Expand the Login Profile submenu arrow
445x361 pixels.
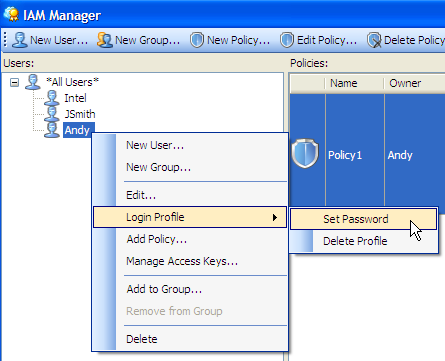point(275,217)
